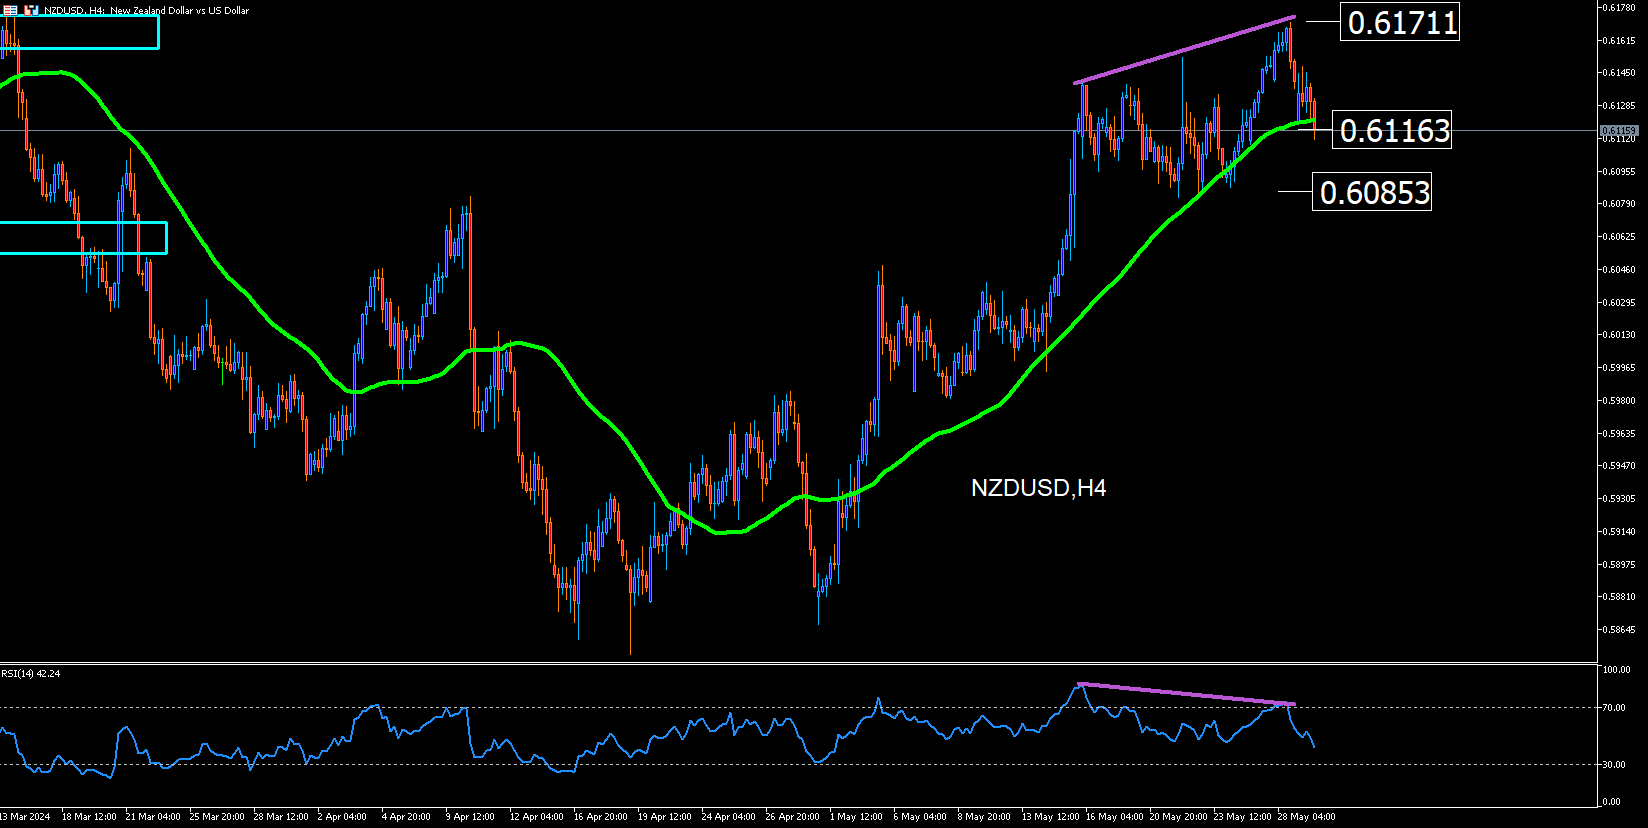Click the 70.00 level on the RSI scale
This screenshot has height=828, width=1648.
(x=1613, y=707)
